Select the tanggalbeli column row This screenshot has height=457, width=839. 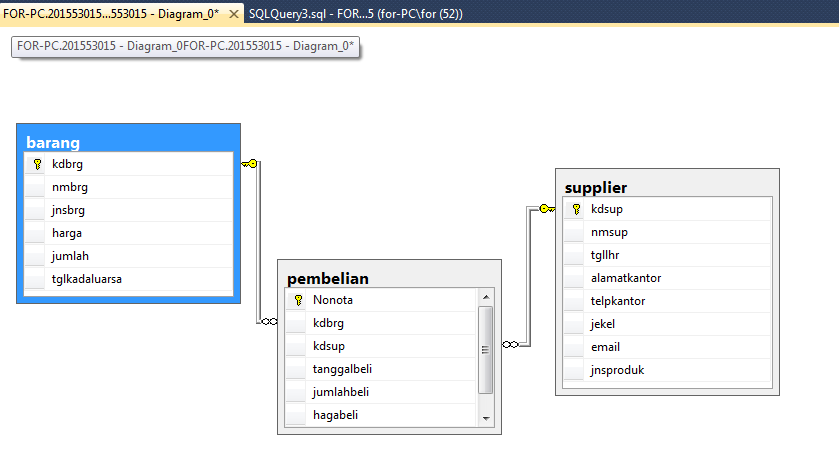coord(381,369)
